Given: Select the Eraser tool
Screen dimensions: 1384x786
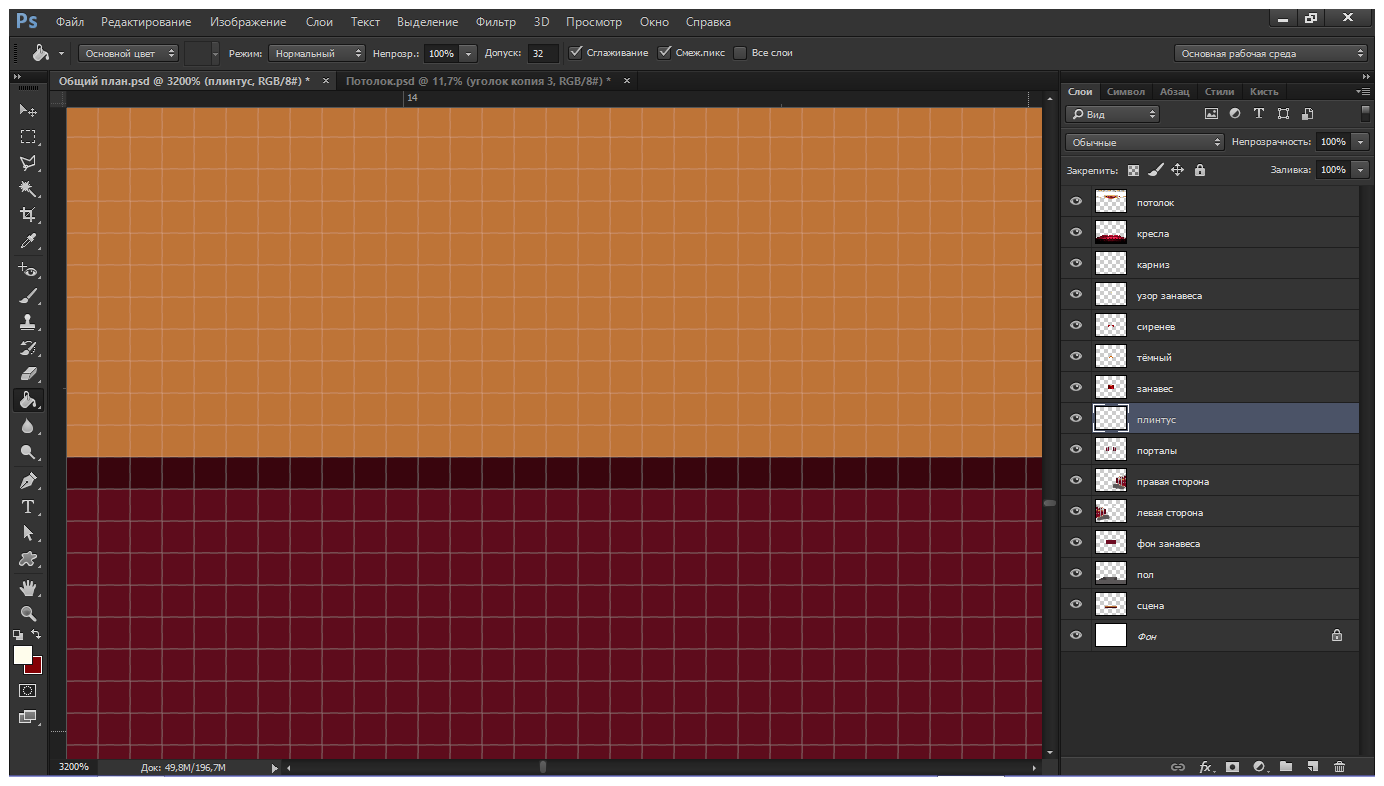Looking at the screenshot, I should pyautogui.click(x=28, y=374).
